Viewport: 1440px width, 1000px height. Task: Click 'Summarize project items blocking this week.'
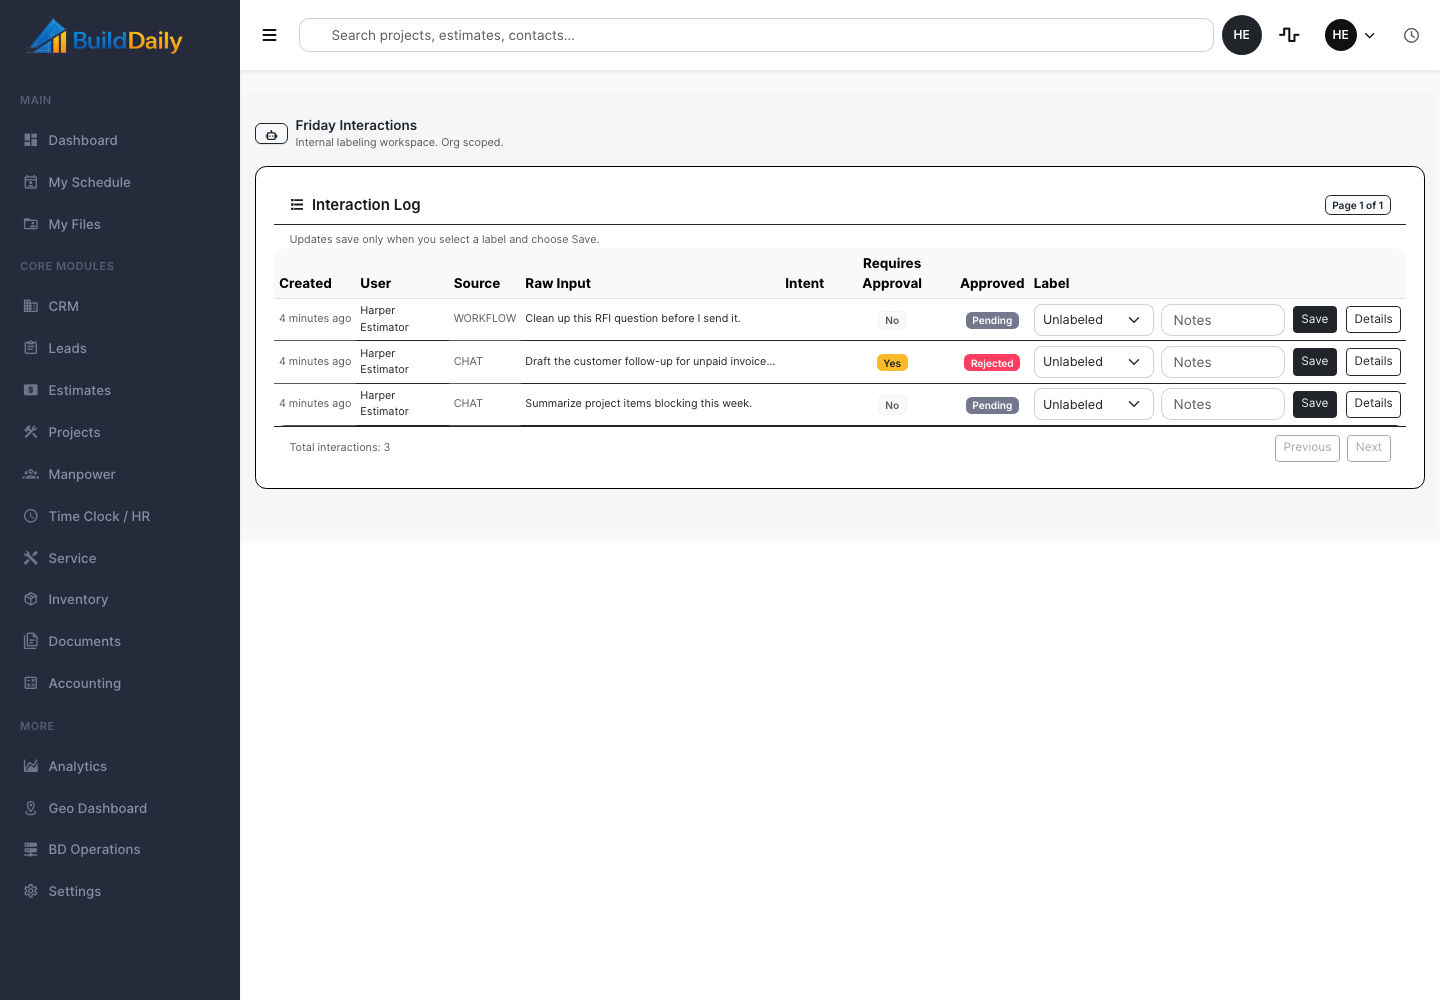638,403
